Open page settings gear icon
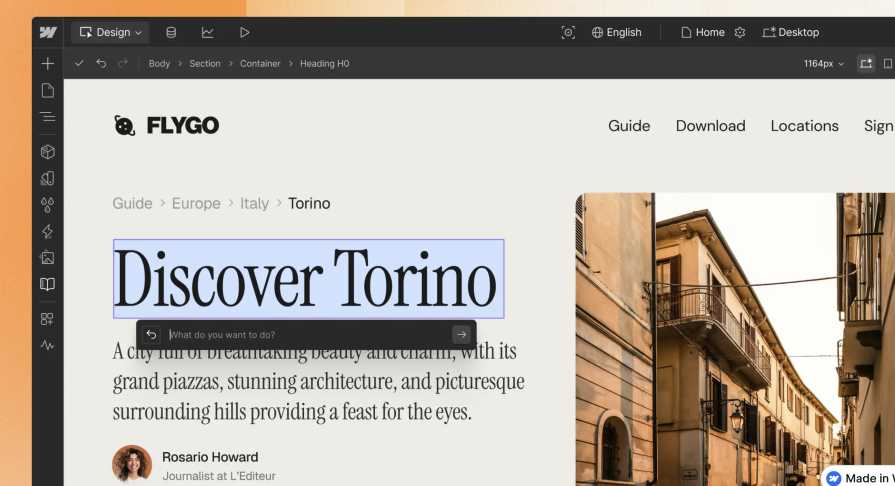The height and width of the screenshot is (486, 895). tap(740, 33)
